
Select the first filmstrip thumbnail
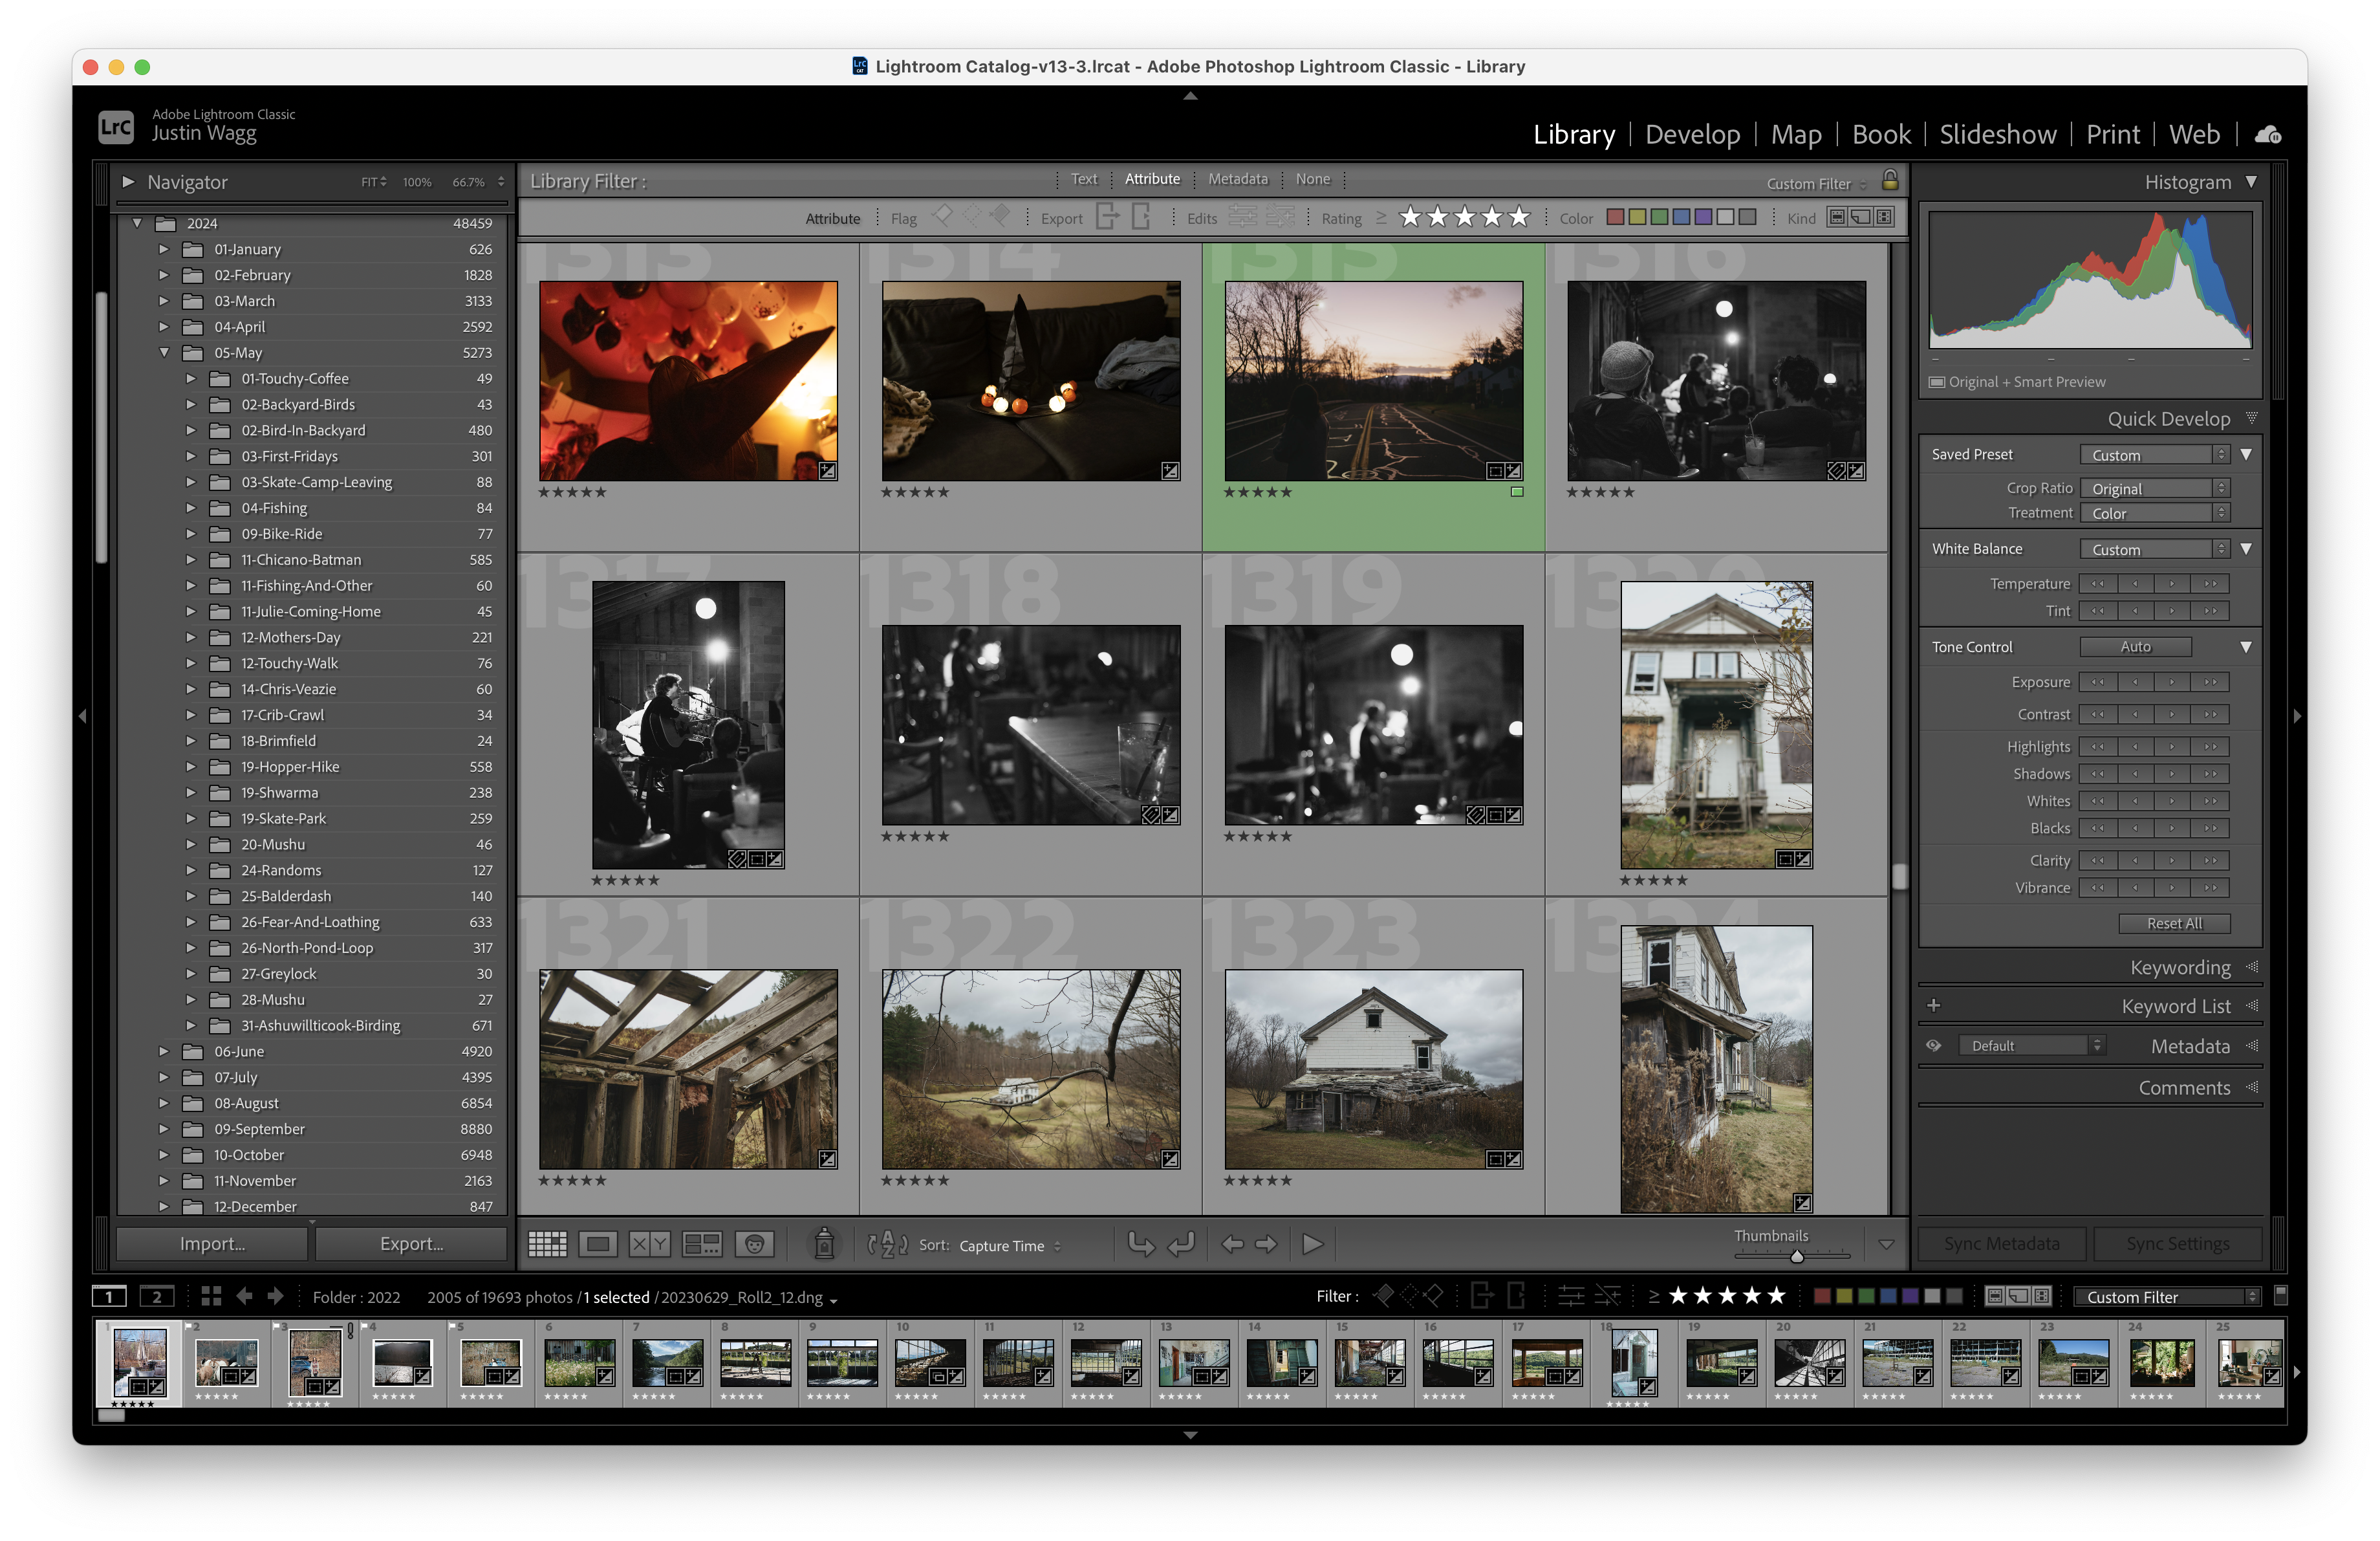[x=140, y=1363]
